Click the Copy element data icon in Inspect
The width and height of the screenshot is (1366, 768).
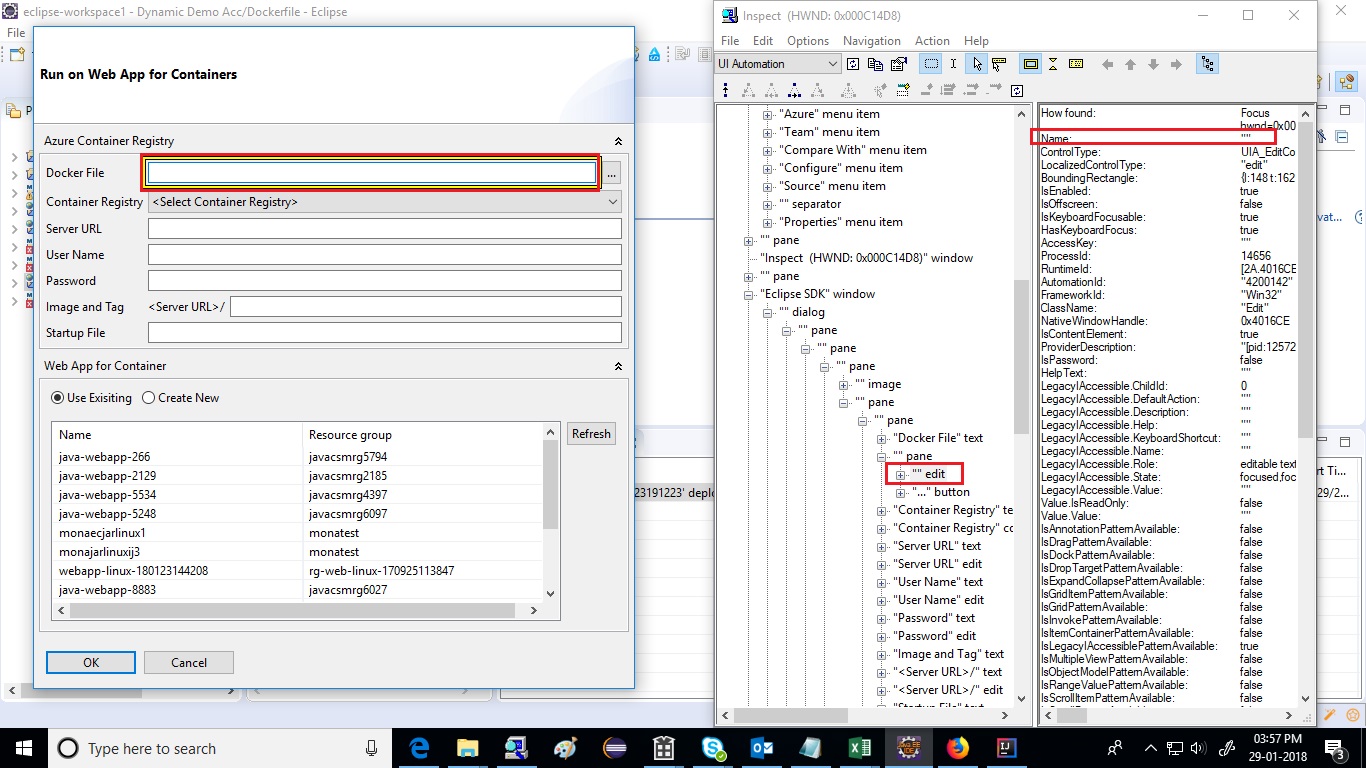876,64
